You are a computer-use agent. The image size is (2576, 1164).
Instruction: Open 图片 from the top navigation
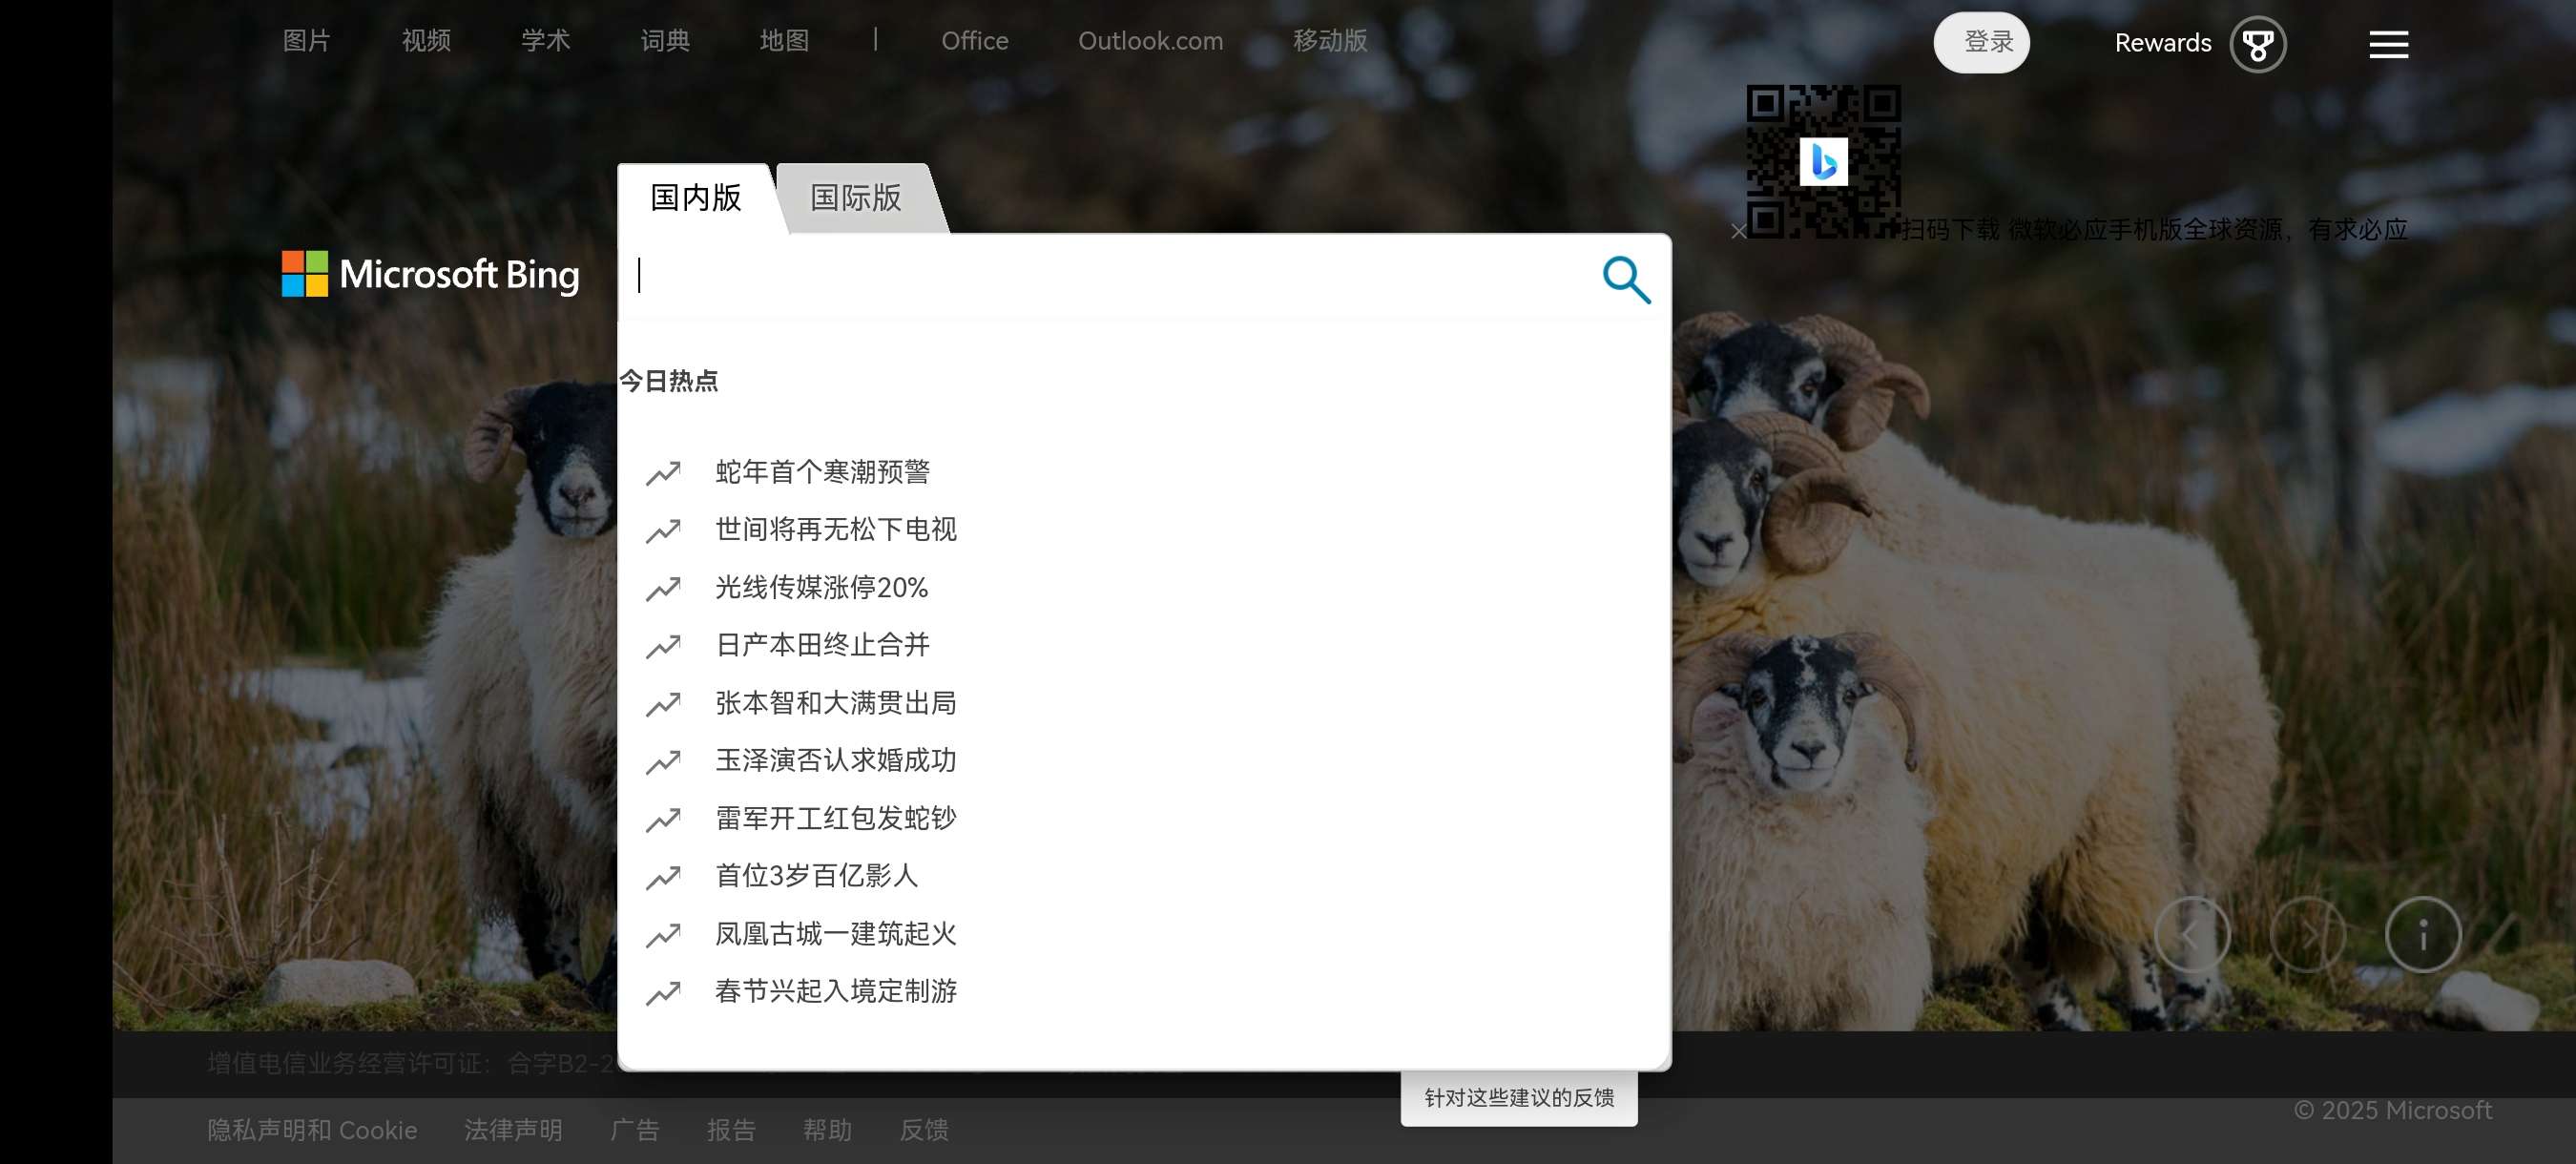click(306, 41)
